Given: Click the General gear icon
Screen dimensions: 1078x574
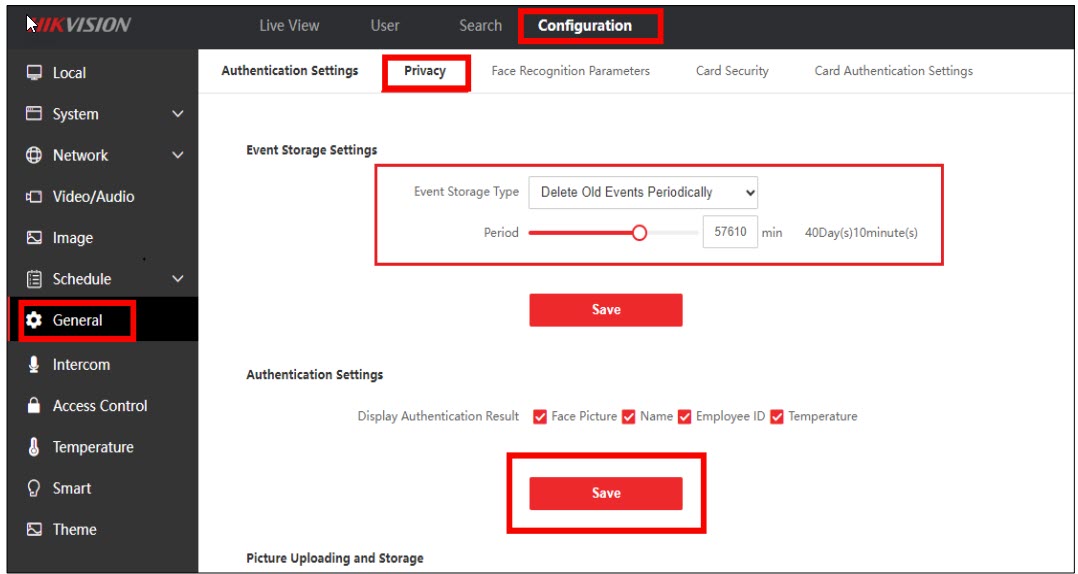Looking at the screenshot, I should (34, 321).
